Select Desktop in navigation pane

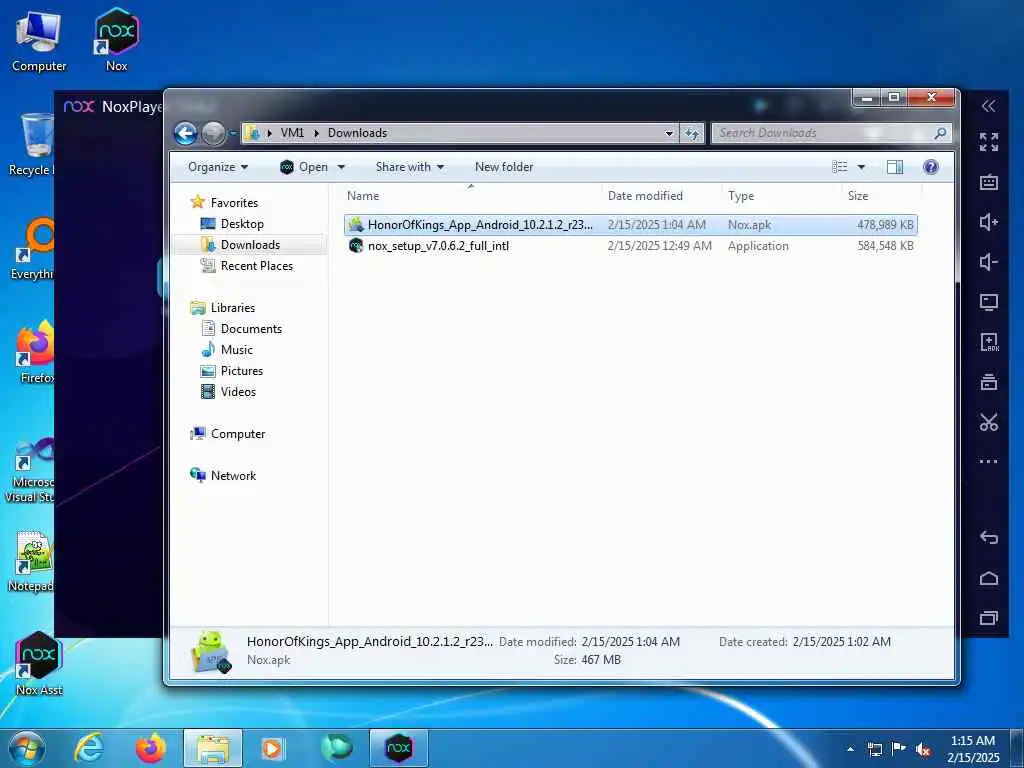click(232, 224)
